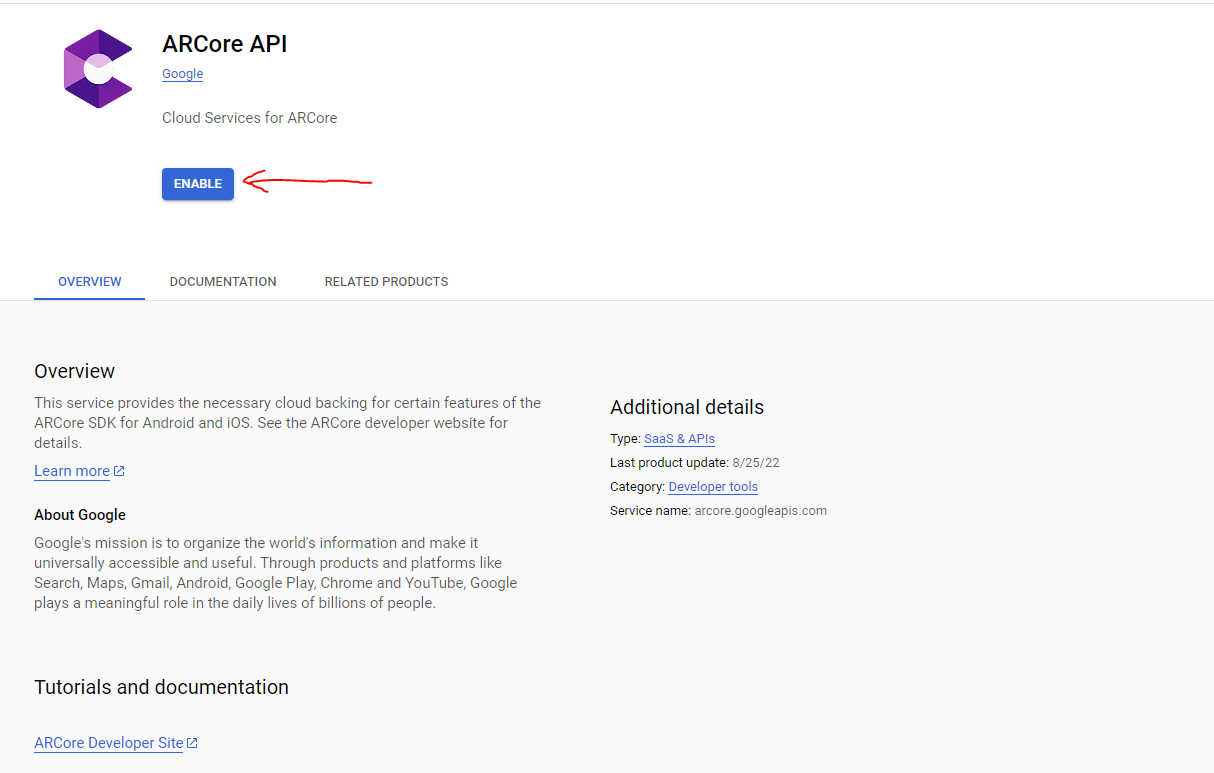
Task: Follow the Learn more link
Action: click(72, 471)
